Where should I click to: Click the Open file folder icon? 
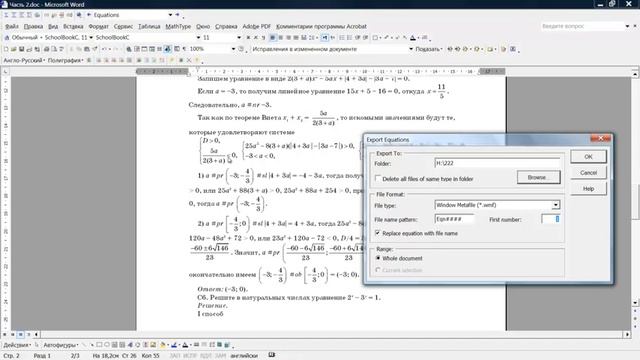13,49
